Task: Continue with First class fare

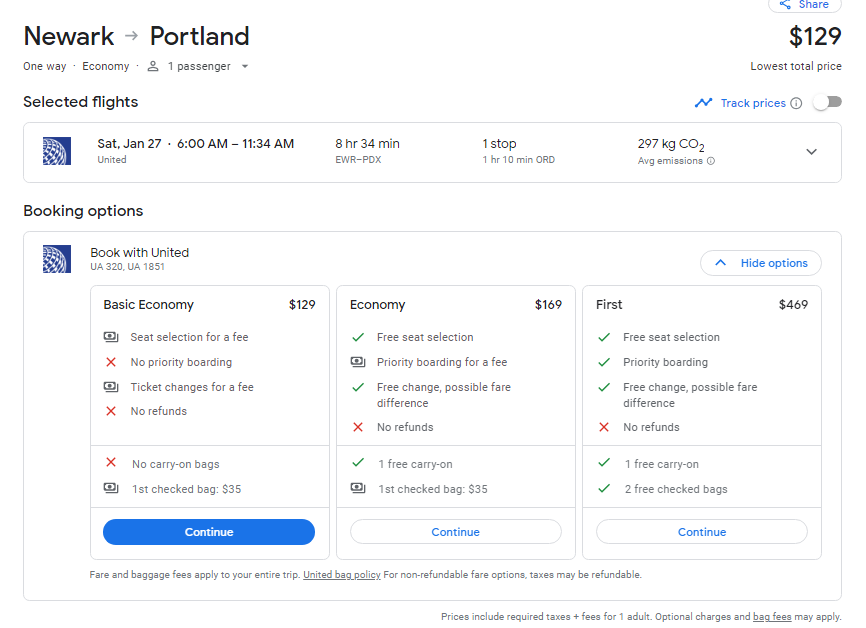Action: (x=701, y=532)
